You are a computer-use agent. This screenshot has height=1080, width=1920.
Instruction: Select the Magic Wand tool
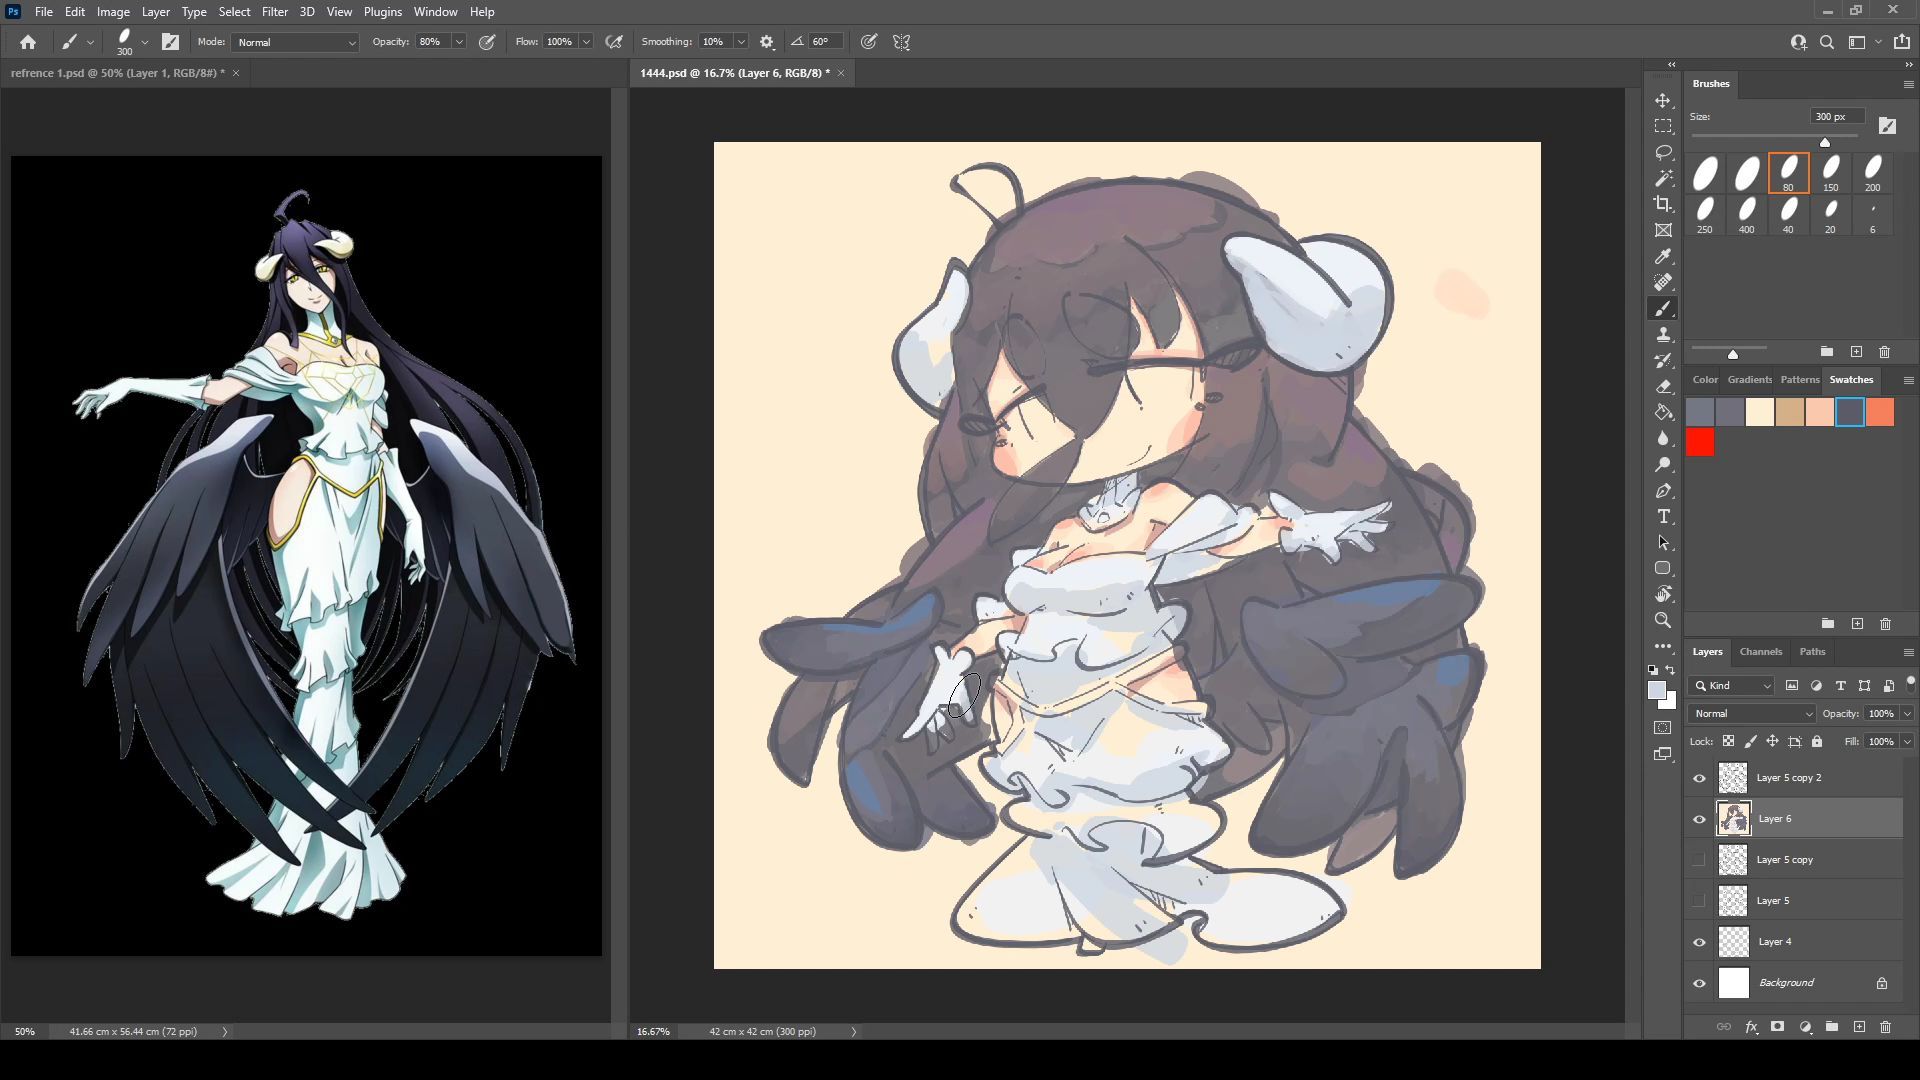(x=1663, y=179)
